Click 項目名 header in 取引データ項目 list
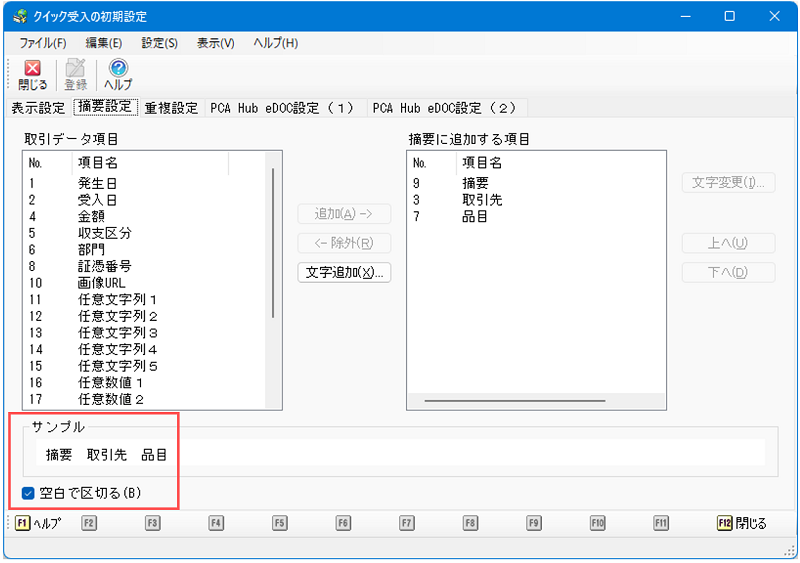This screenshot has width=800, height=563. tap(151, 163)
